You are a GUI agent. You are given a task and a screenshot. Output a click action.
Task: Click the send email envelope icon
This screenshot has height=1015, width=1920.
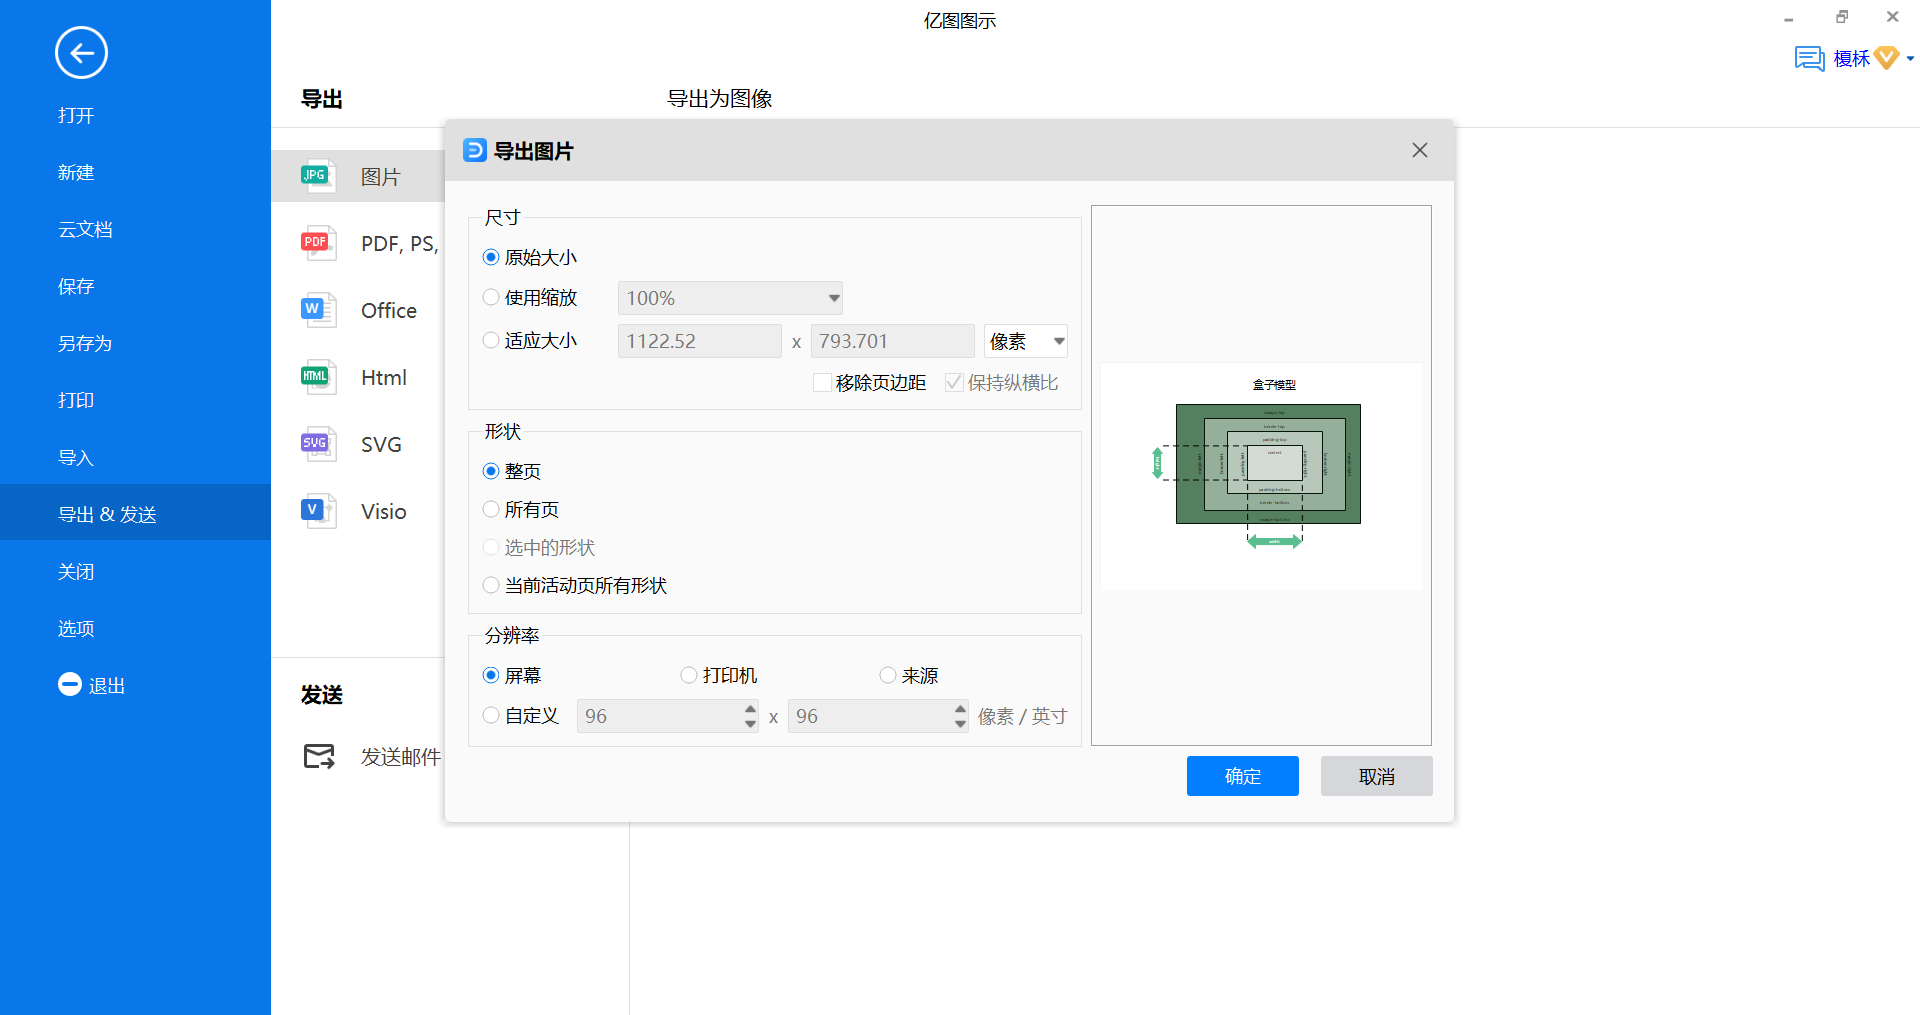click(319, 757)
